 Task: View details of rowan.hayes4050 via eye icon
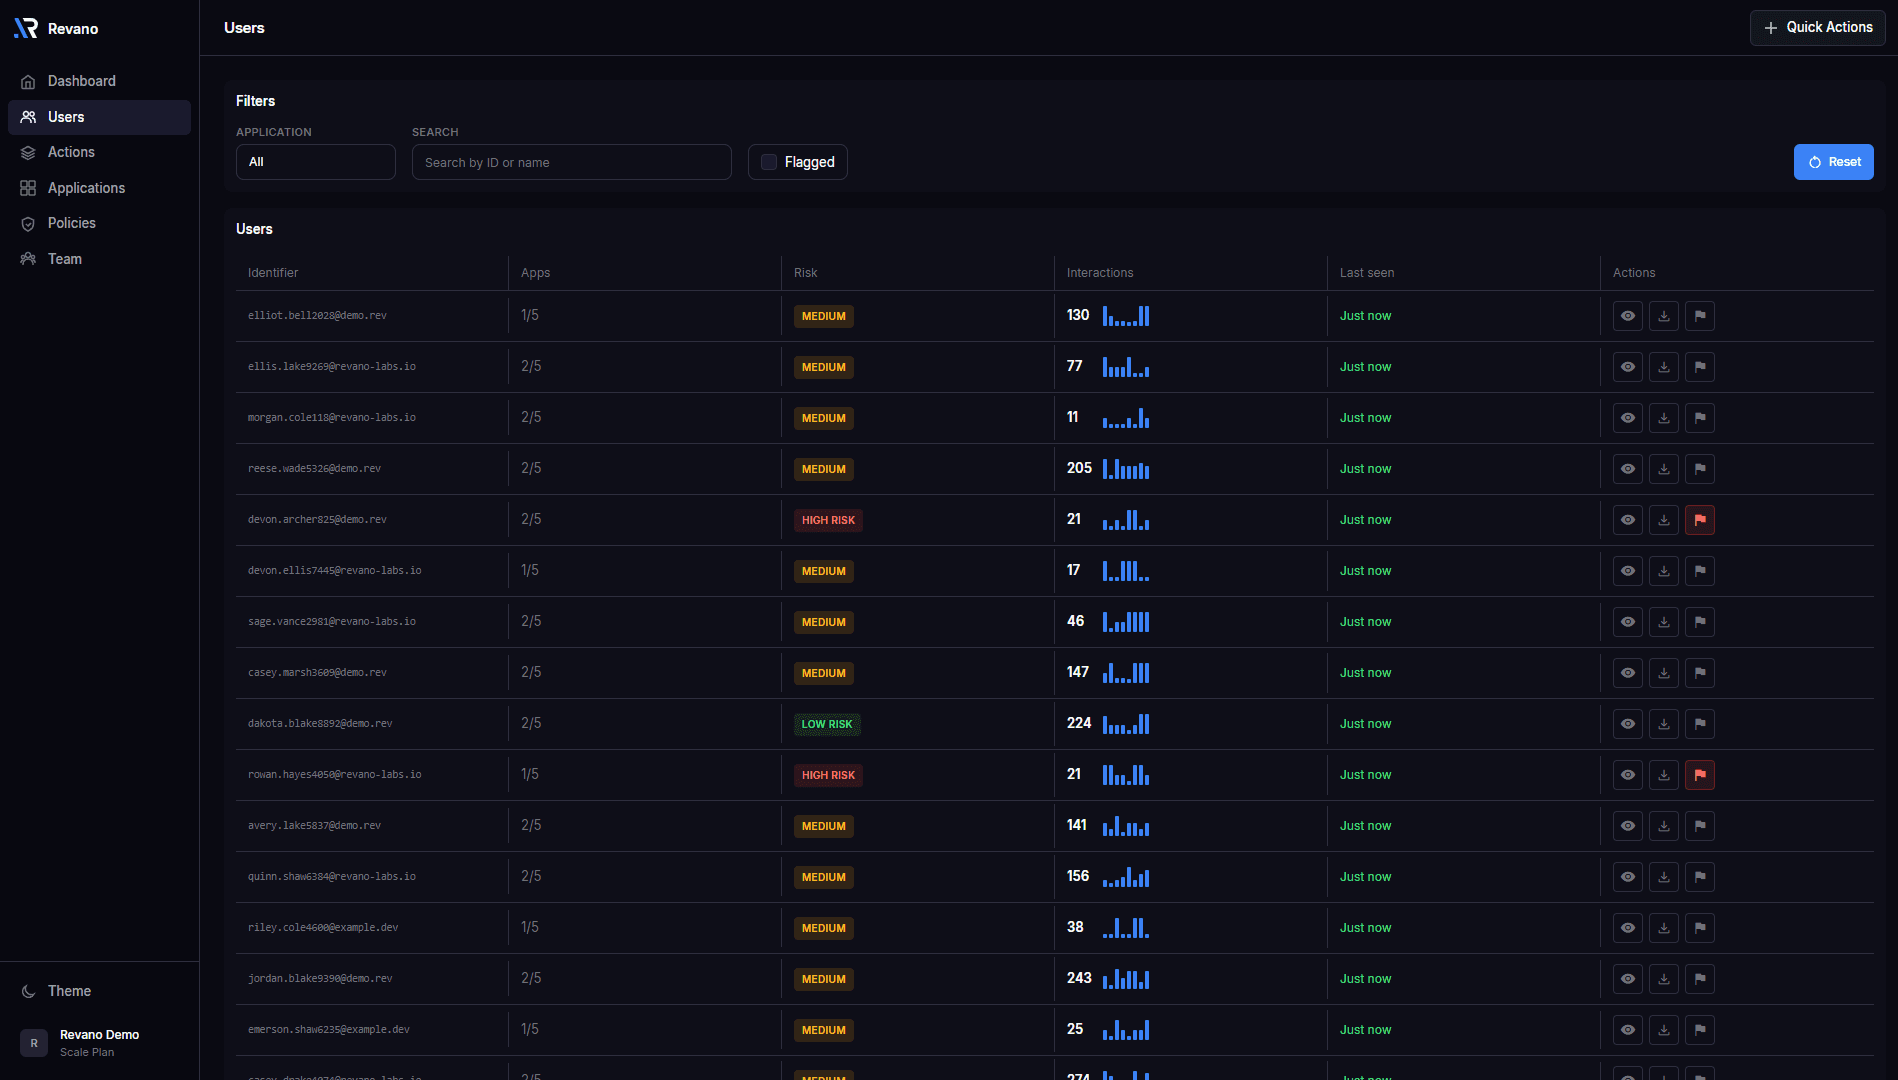(x=1628, y=774)
